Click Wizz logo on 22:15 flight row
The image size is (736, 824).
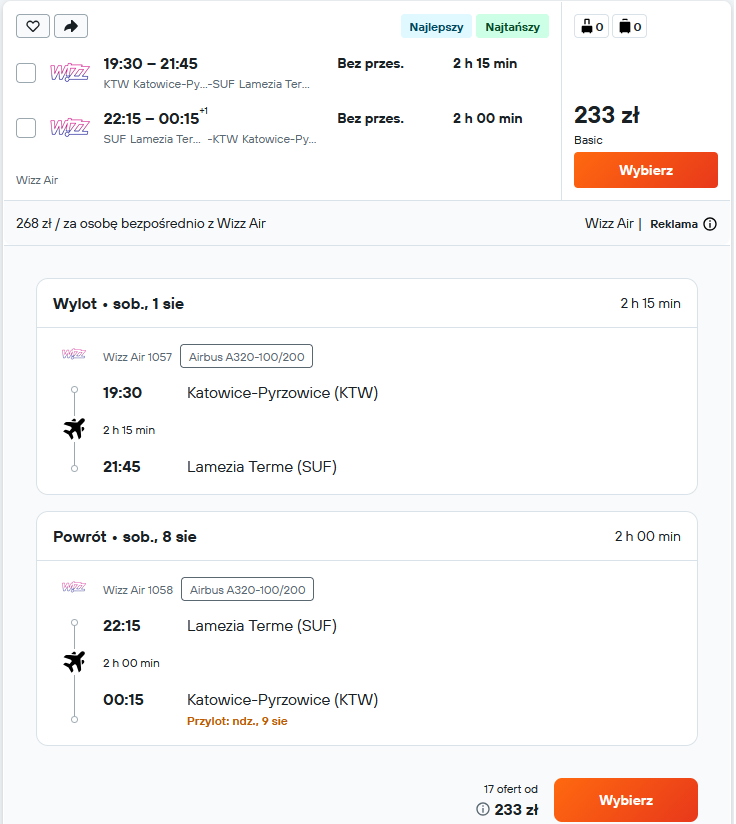pos(69,128)
